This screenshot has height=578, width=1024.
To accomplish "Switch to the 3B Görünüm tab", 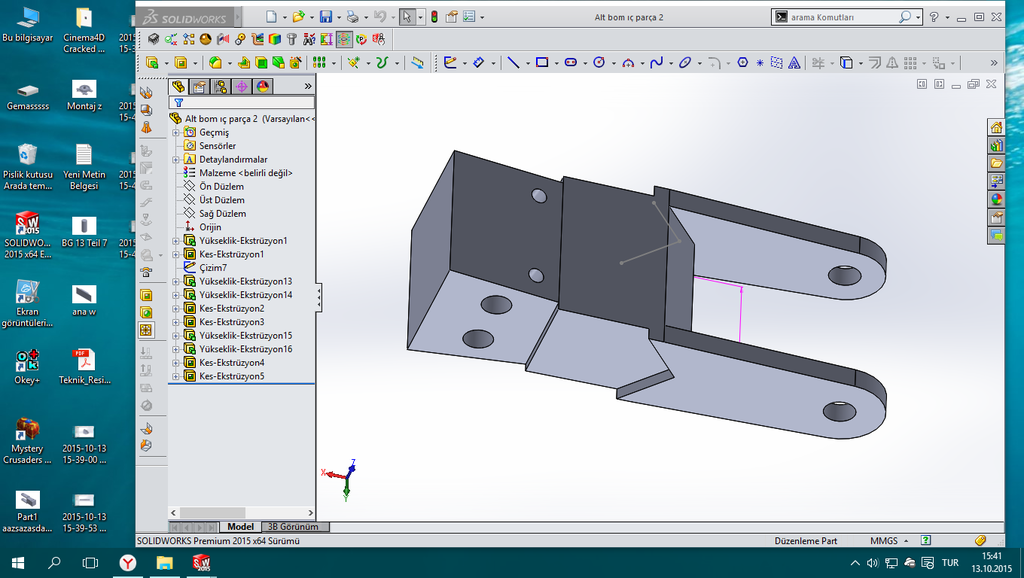I will (x=293, y=527).
